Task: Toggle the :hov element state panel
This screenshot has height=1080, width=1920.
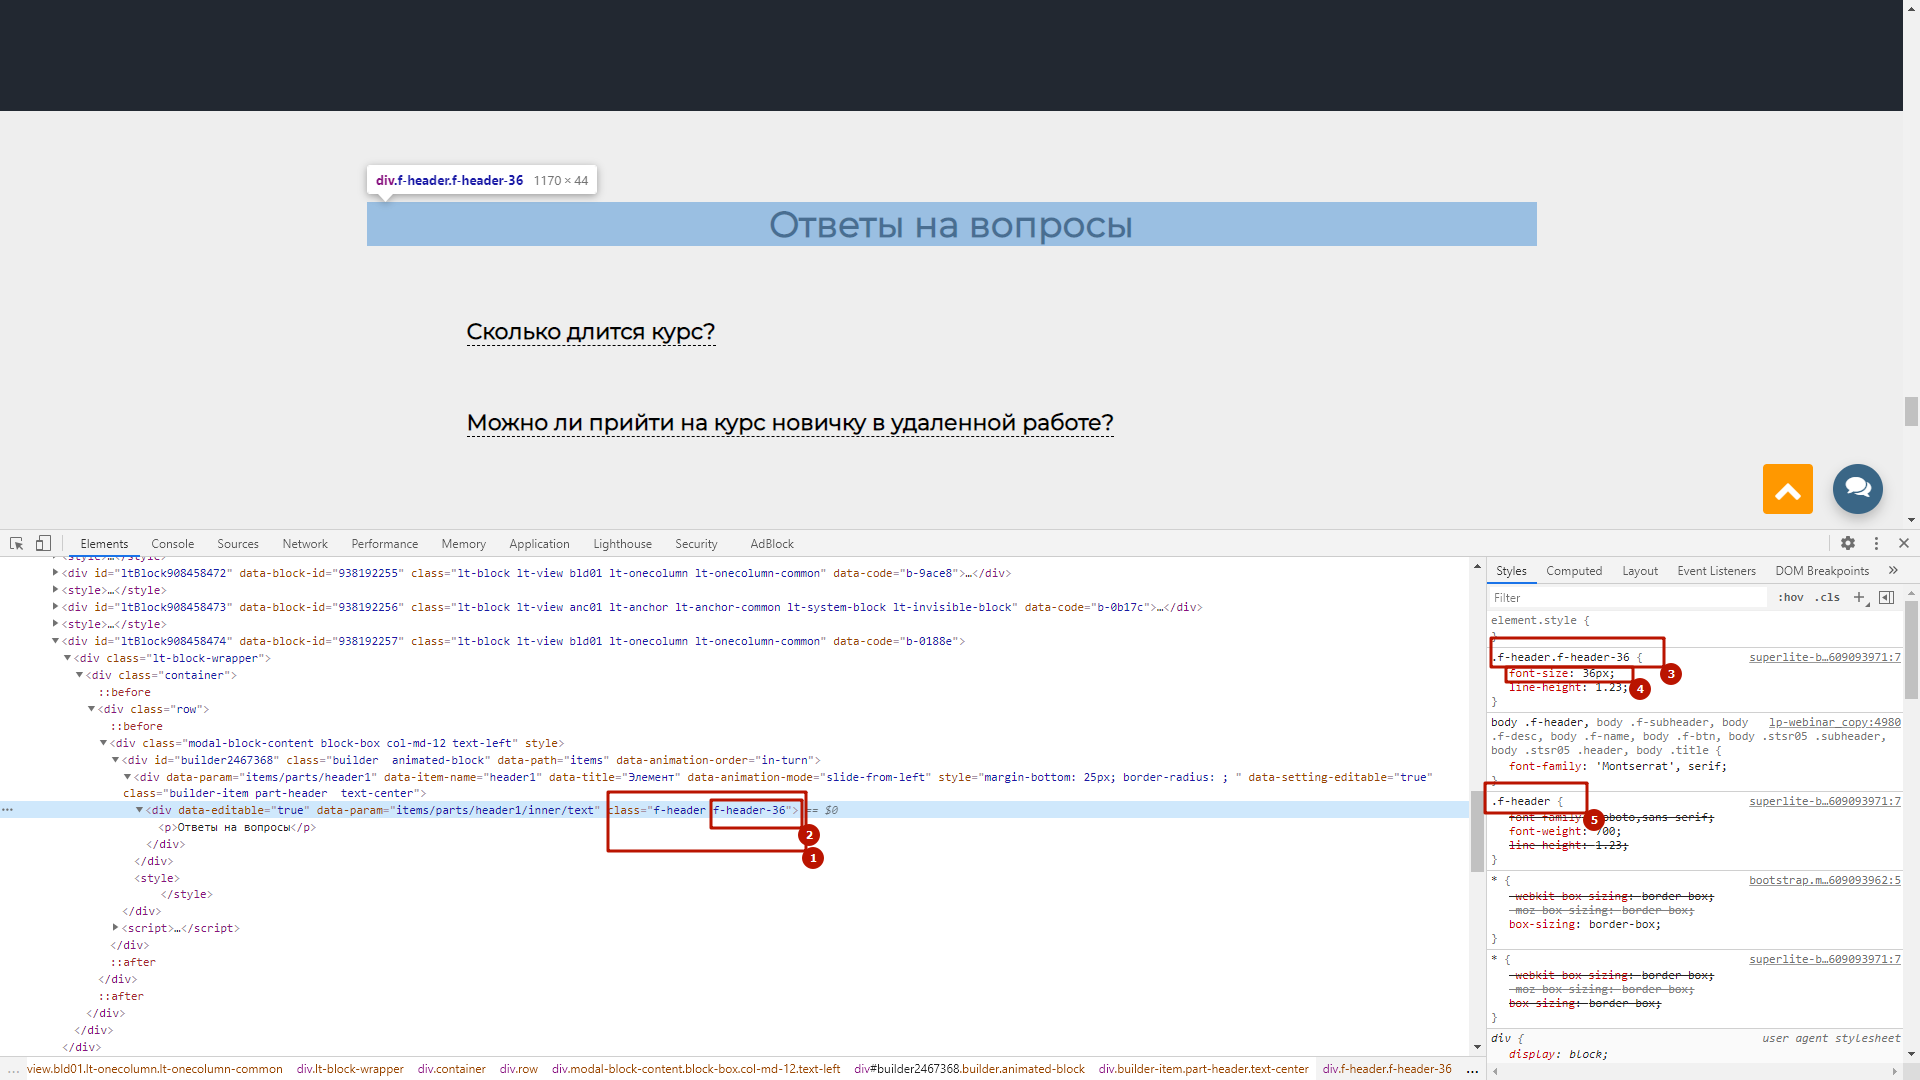Action: [1791, 597]
